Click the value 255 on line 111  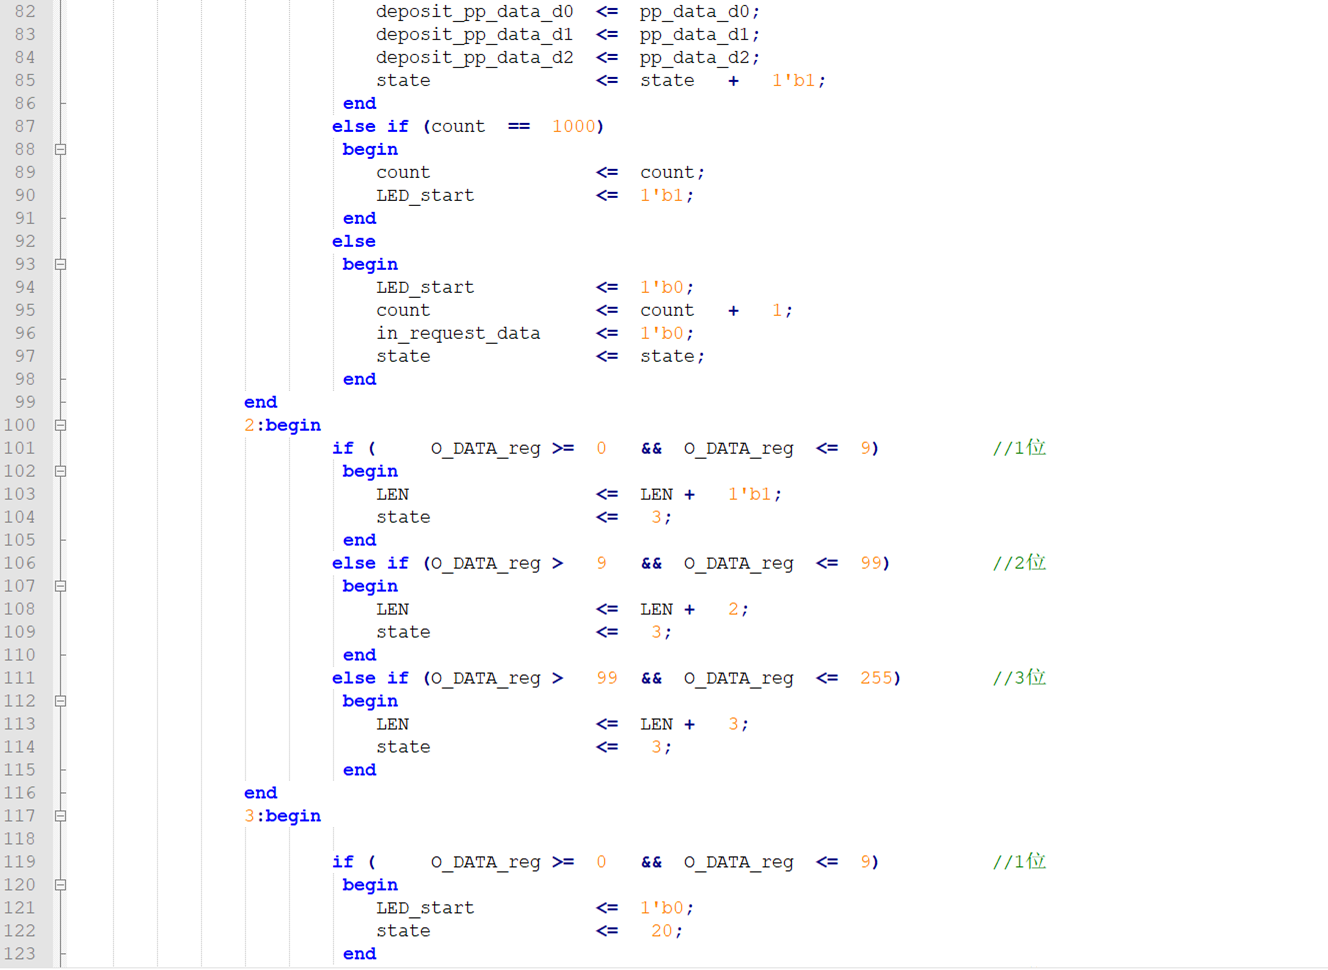pos(875,678)
